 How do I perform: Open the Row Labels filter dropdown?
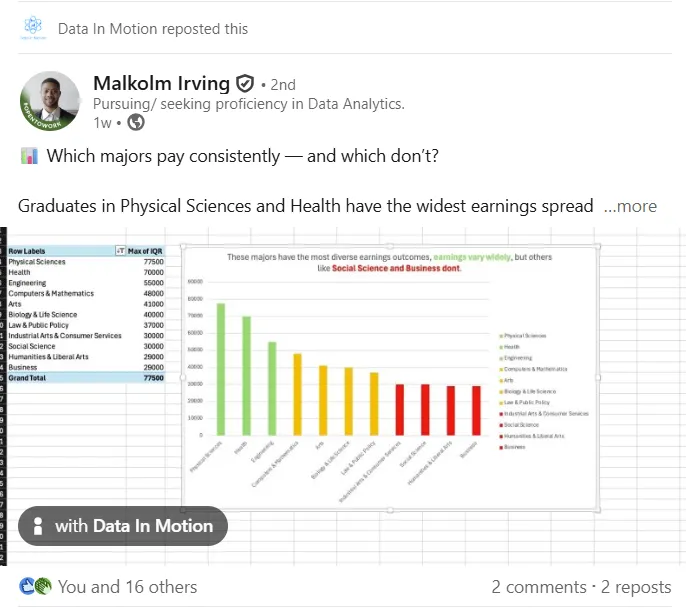(120, 251)
